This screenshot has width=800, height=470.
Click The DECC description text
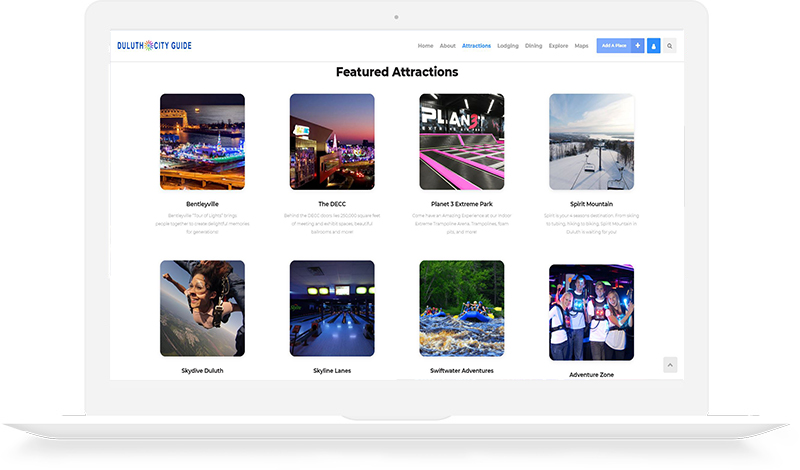point(332,224)
